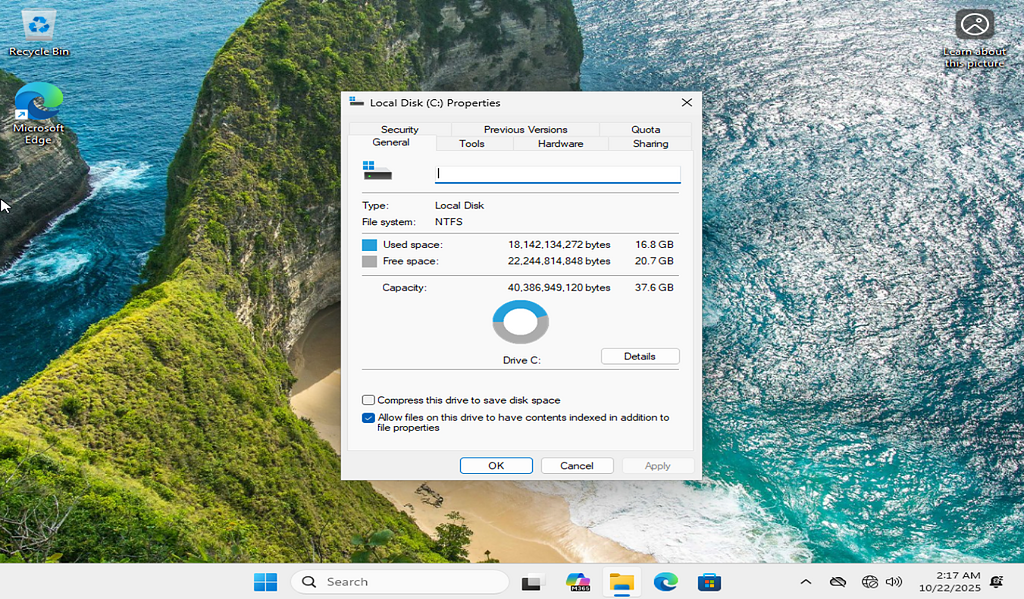1024x599 pixels.
Task: Open the Security tab
Action: (x=399, y=130)
